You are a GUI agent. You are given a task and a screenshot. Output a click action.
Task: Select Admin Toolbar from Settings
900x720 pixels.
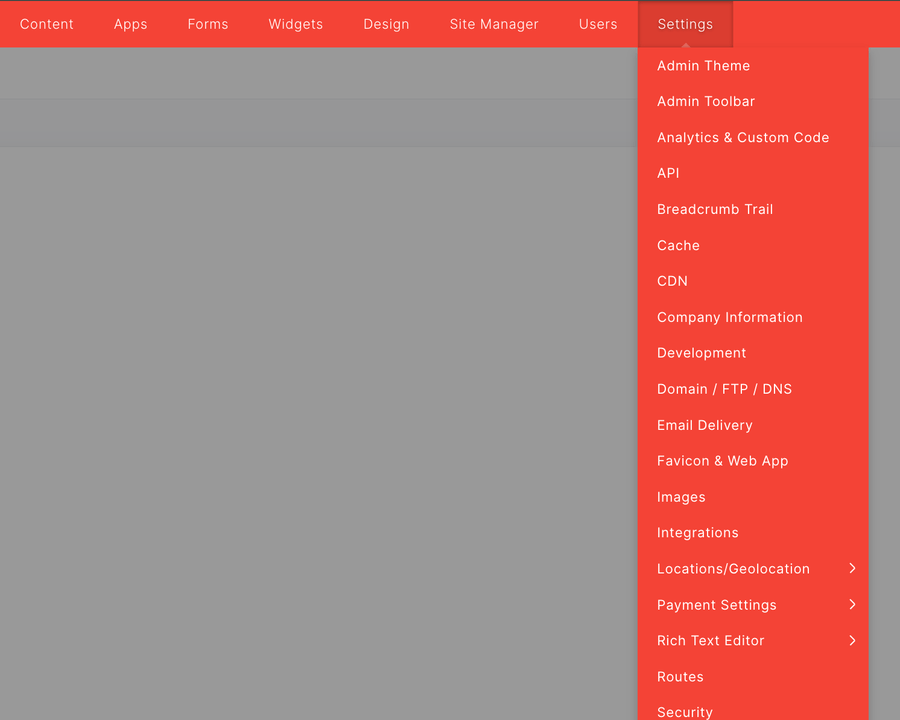point(753,102)
